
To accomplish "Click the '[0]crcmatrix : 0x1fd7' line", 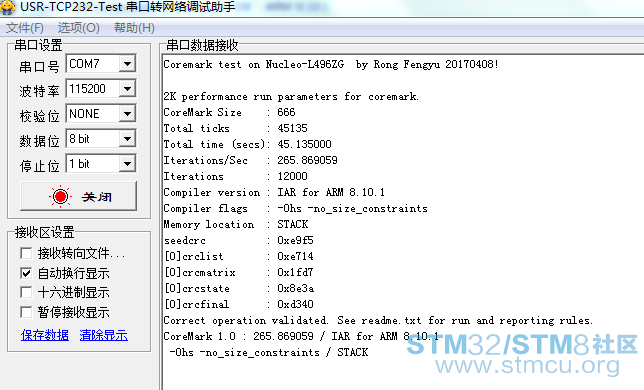I will [238, 272].
